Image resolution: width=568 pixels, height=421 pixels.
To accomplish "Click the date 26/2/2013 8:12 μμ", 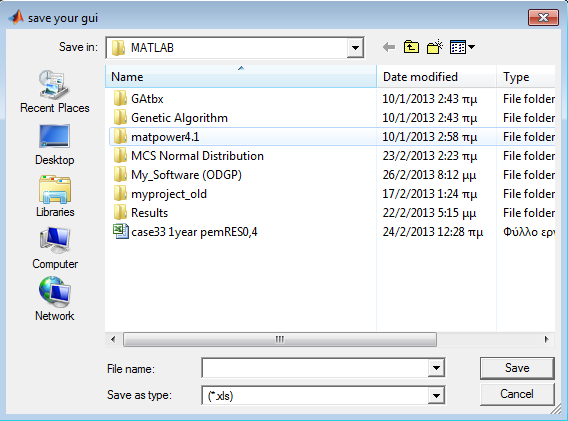I will 429,175.
